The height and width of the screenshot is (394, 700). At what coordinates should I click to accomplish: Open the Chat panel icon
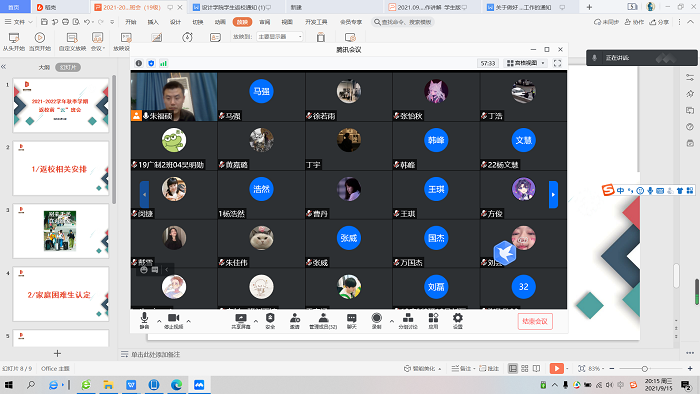pos(352,321)
